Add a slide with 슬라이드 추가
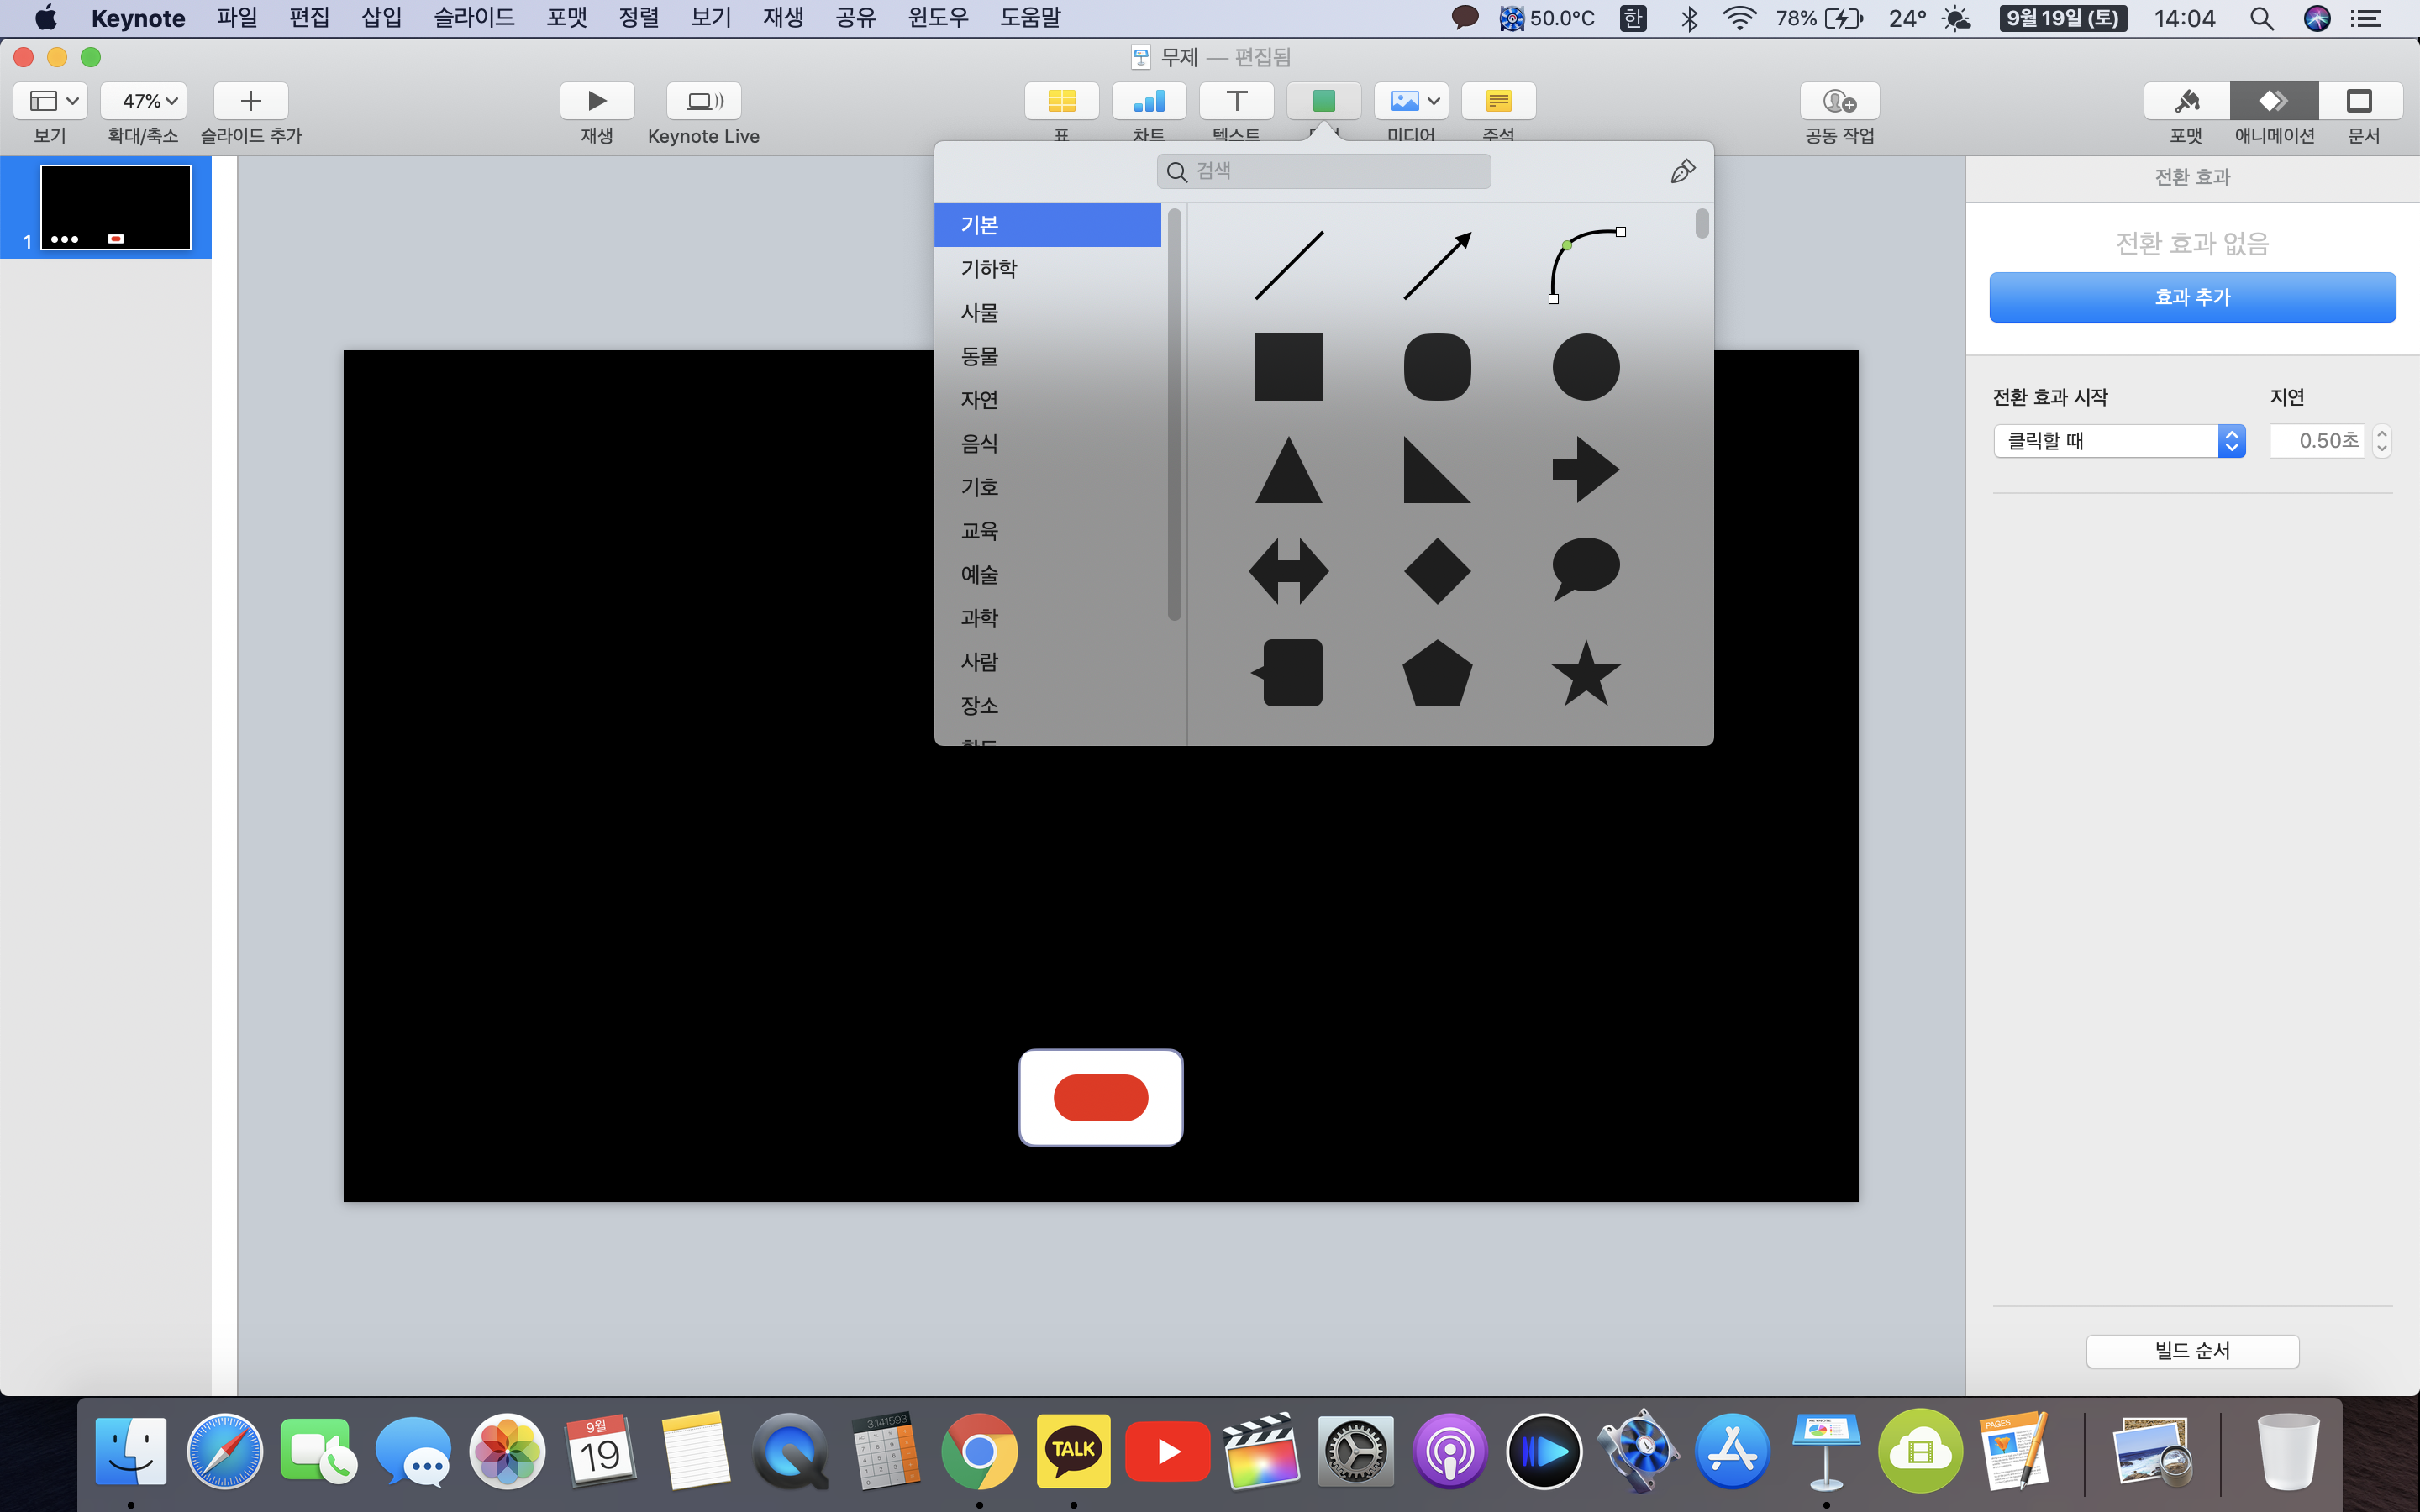 click(x=251, y=101)
